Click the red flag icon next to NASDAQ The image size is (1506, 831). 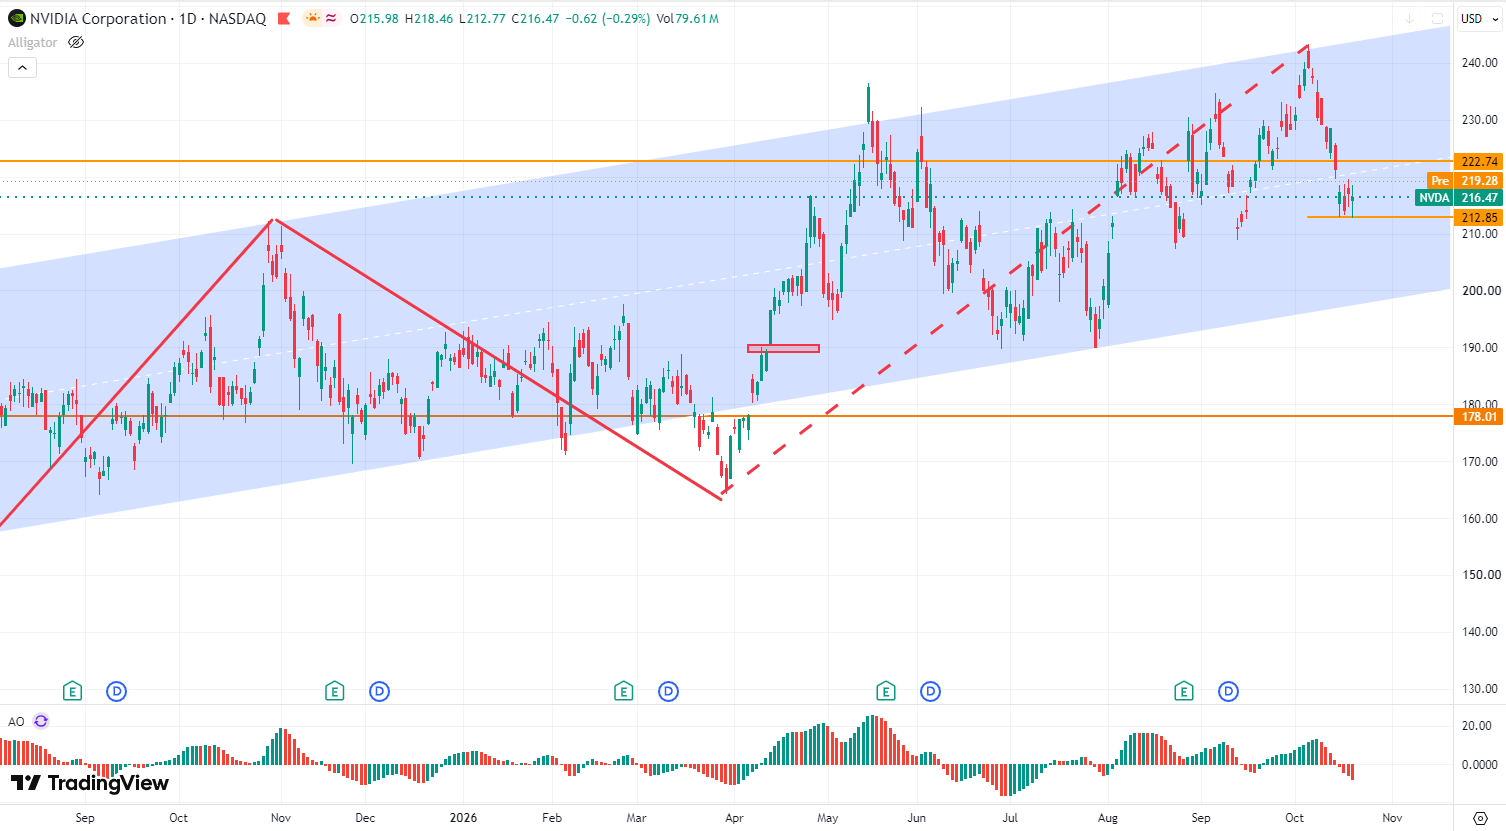pos(284,18)
